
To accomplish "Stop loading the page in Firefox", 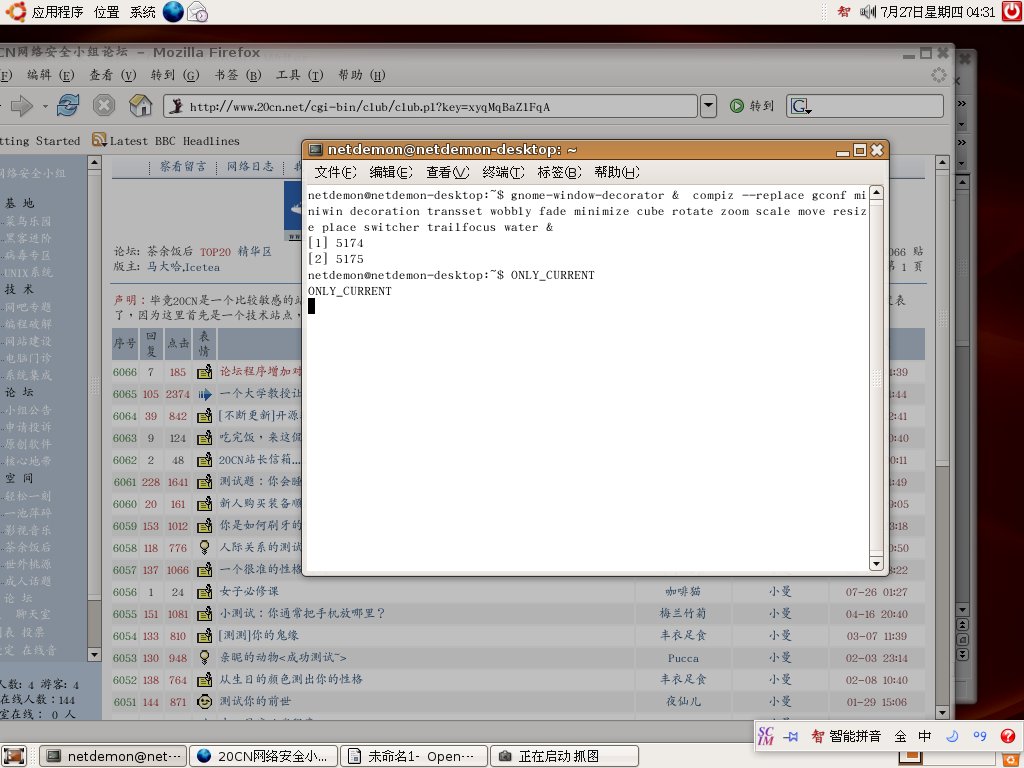I will [x=104, y=105].
